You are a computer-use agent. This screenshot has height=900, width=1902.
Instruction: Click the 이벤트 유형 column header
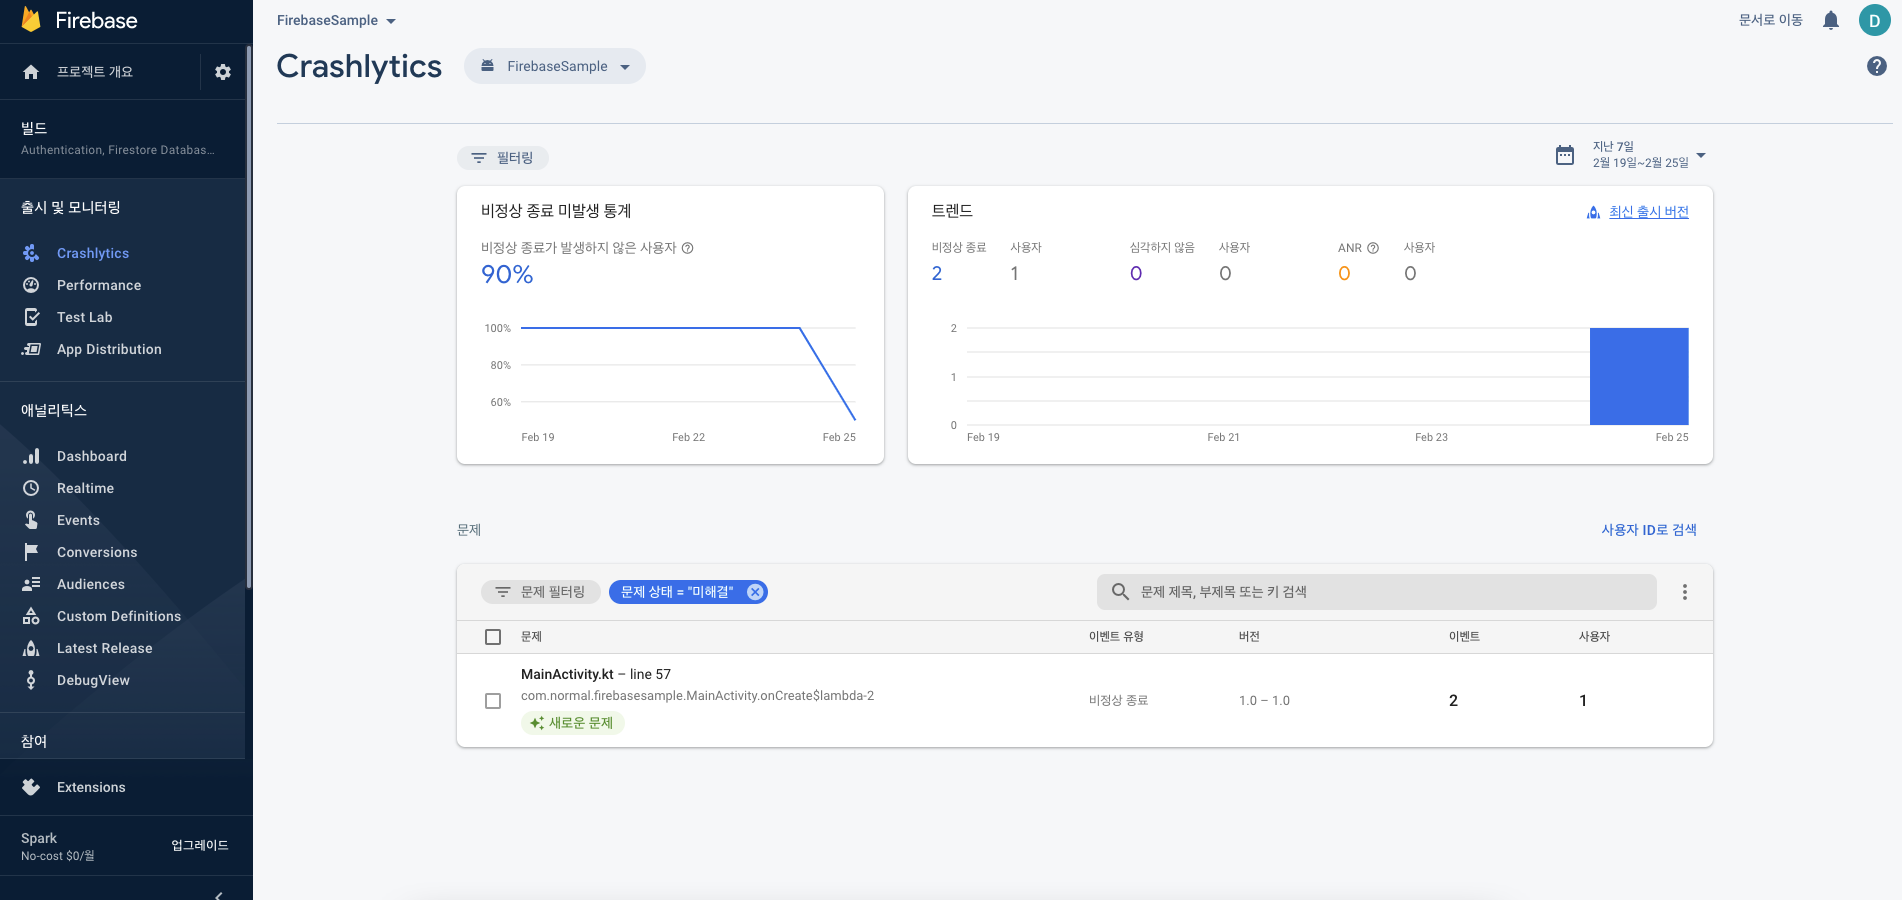point(1116,637)
